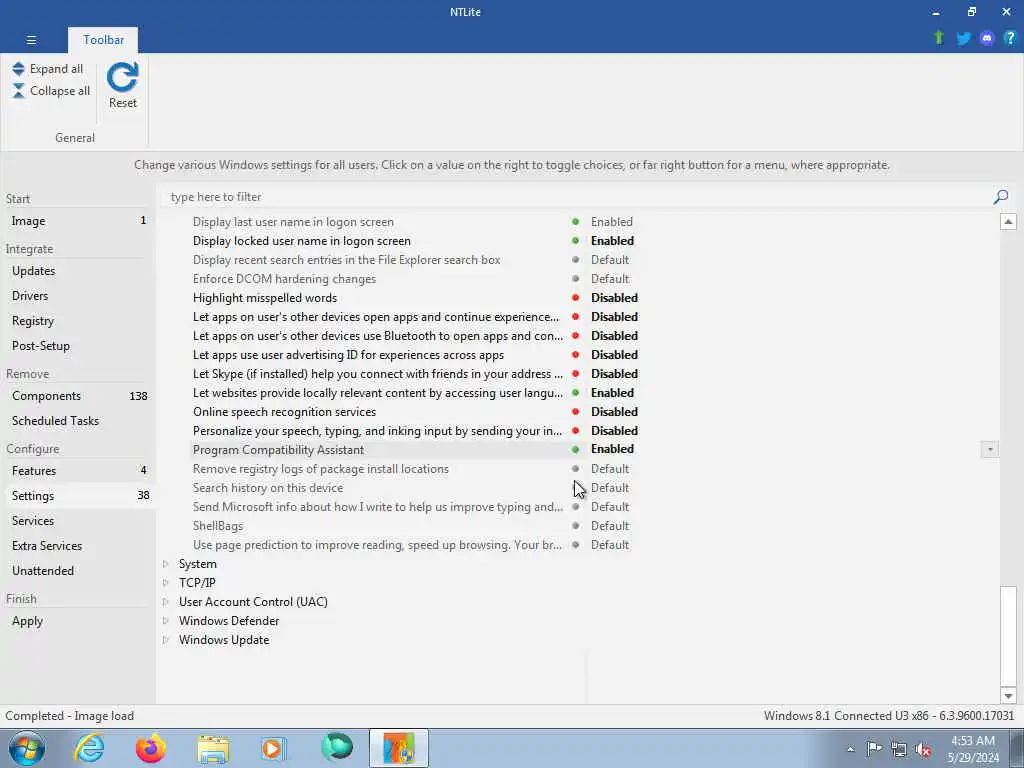Open Scheduled Tasks in the sidebar
Image resolution: width=1024 pixels, height=768 pixels.
(x=78, y=421)
